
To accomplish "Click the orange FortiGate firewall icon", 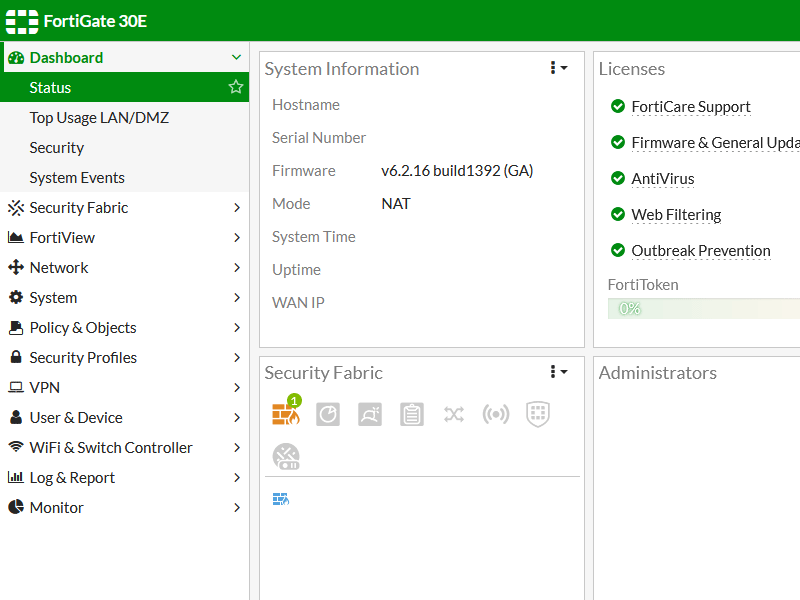I will (x=286, y=414).
